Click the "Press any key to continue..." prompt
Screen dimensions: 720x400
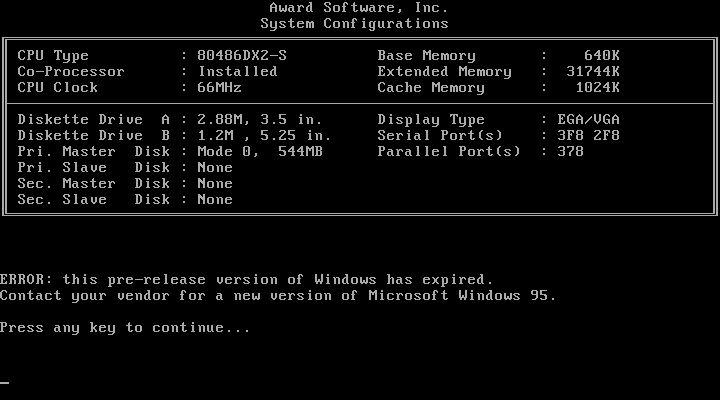click(x=125, y=327)
